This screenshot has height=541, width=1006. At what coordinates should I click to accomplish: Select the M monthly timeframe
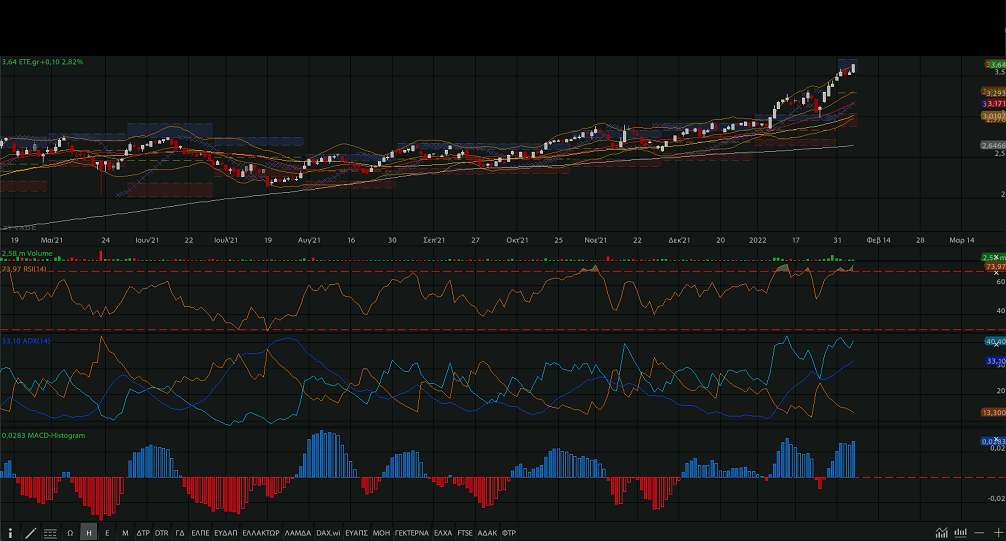point(125,533)
